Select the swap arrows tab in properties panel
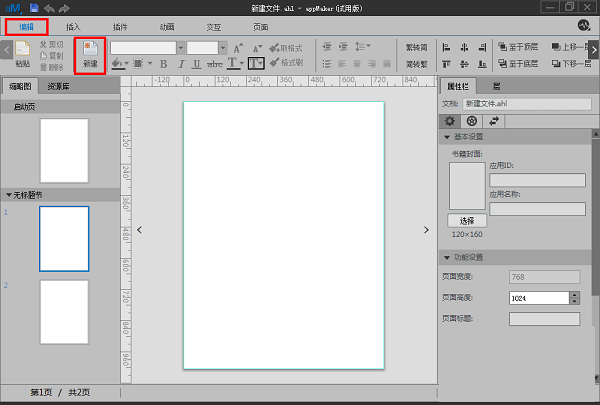The width and height of the screenshot is (600, 405). coord(493,121)
